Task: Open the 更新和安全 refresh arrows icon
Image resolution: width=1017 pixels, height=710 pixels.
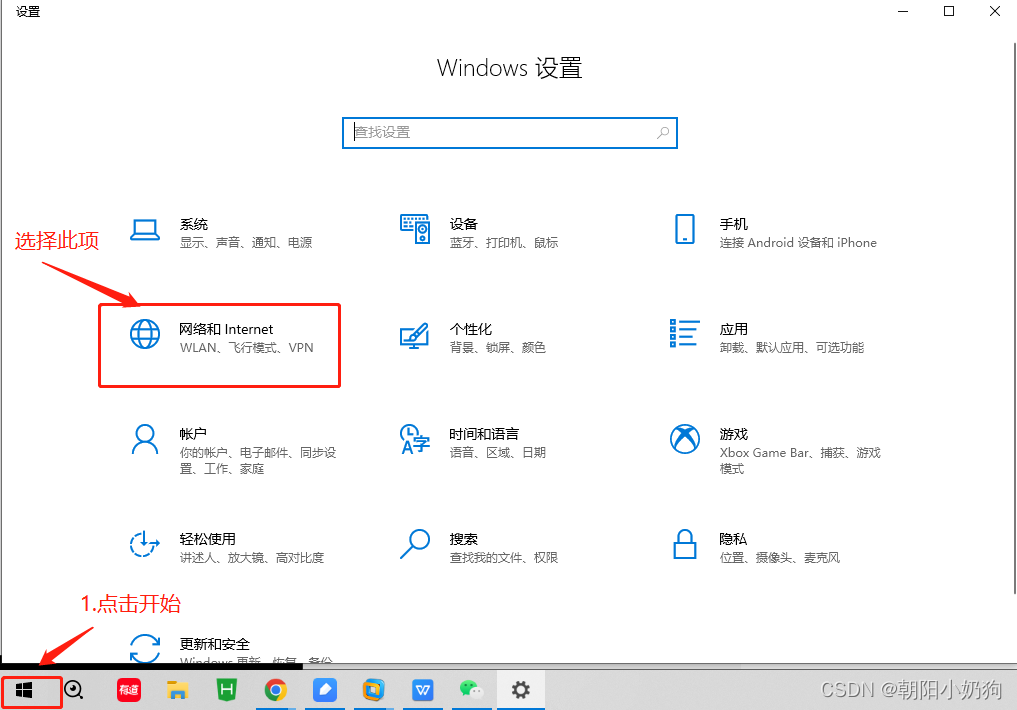Action: (145, 648)
